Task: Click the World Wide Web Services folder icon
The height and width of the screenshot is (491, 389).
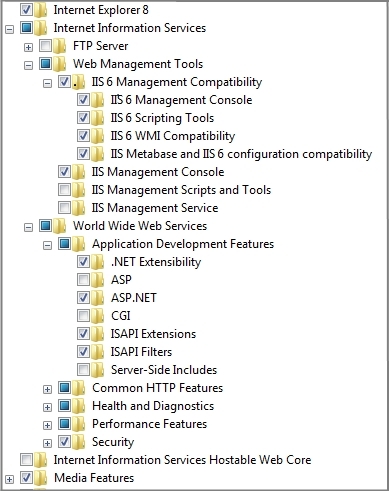Action: click(x=60, y=226)
